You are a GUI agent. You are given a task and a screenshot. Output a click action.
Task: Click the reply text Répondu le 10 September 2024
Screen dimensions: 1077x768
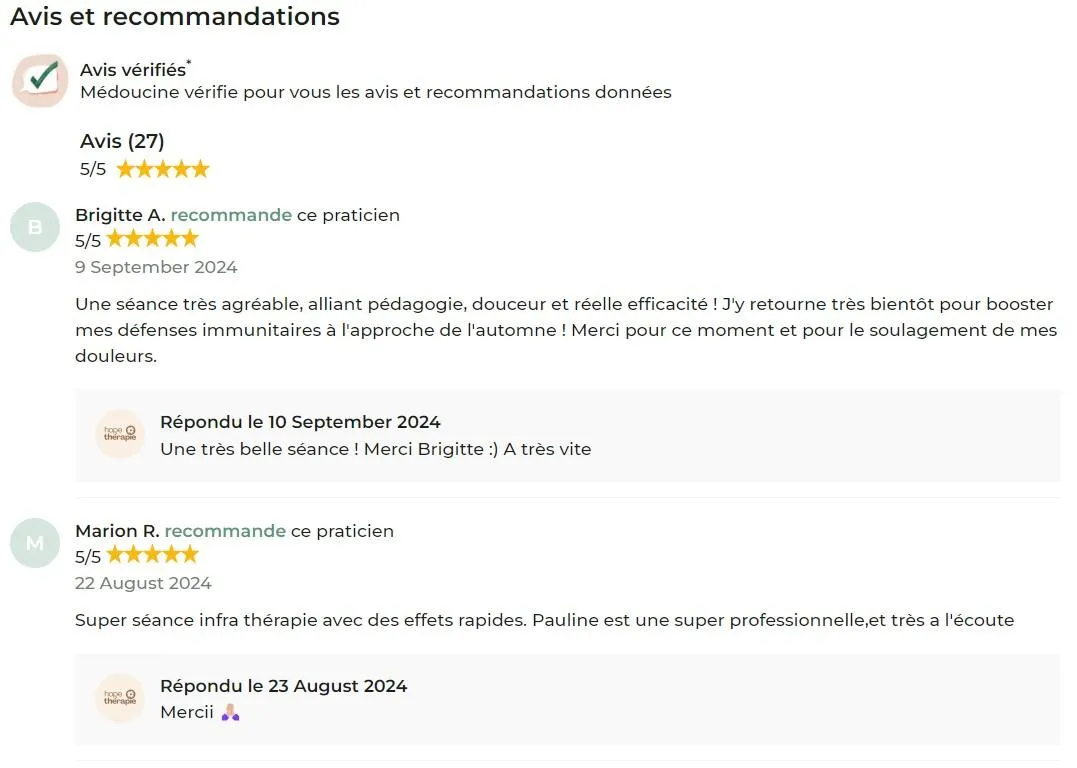click(x=300, y=422)
